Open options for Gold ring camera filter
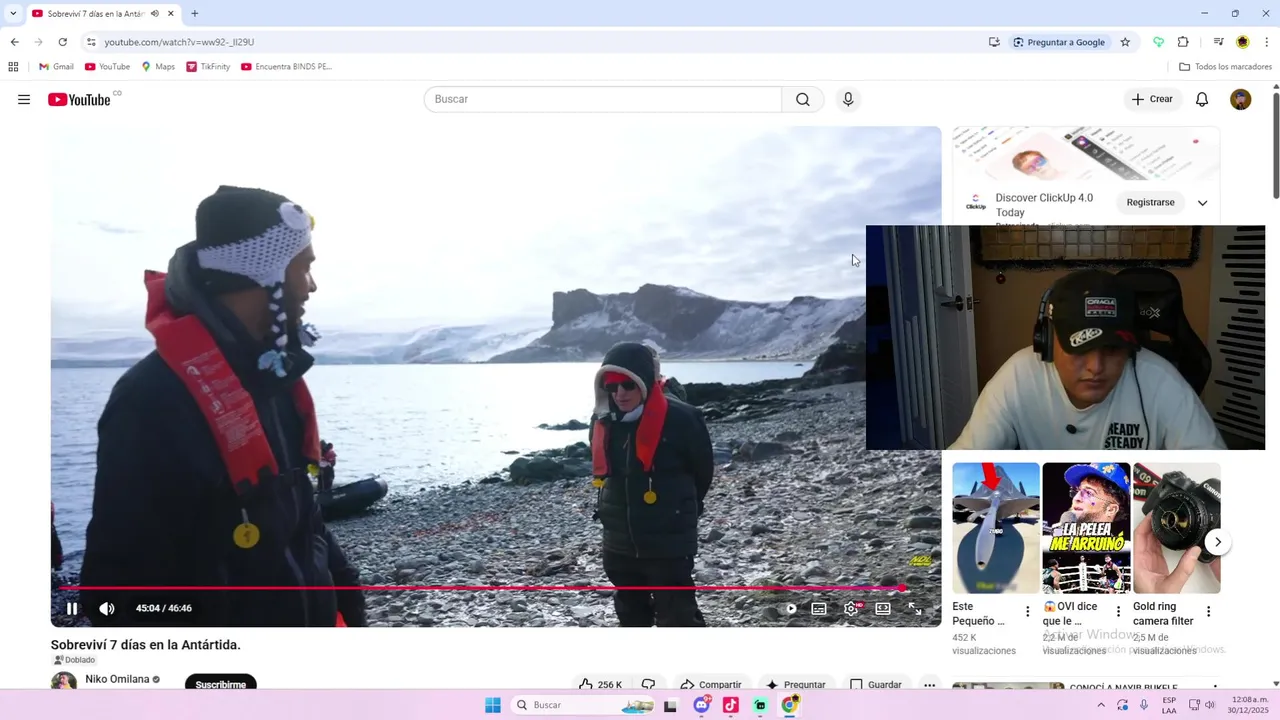Image resolution: width=1280 pixels, height=720 pixels. click(x=1208, y=612)
